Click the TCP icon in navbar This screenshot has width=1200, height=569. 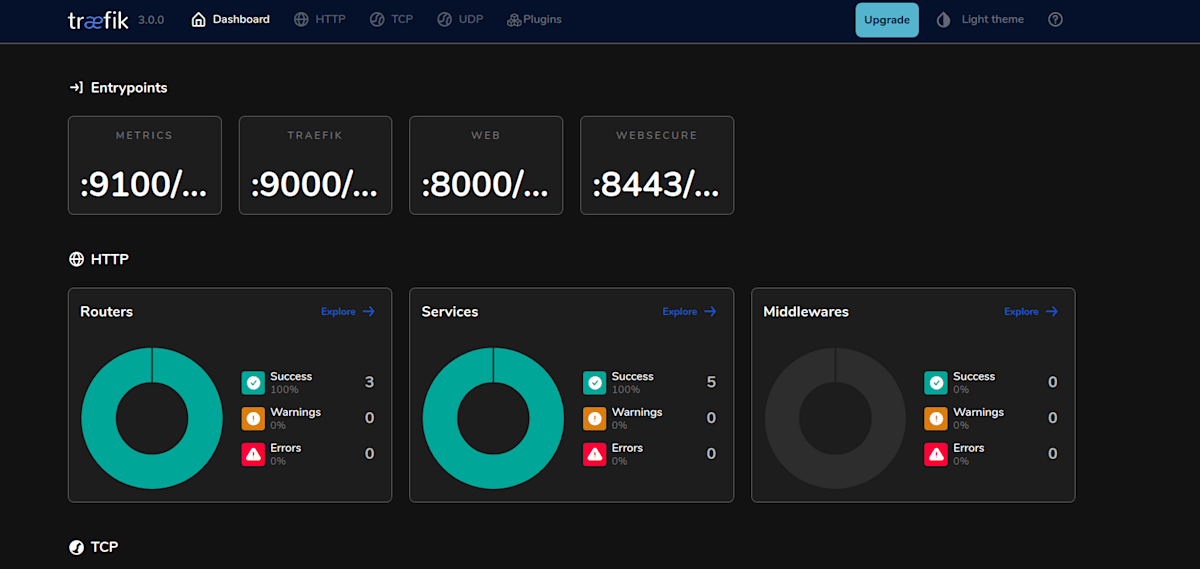pyautogui.click(x=377, y=19)
